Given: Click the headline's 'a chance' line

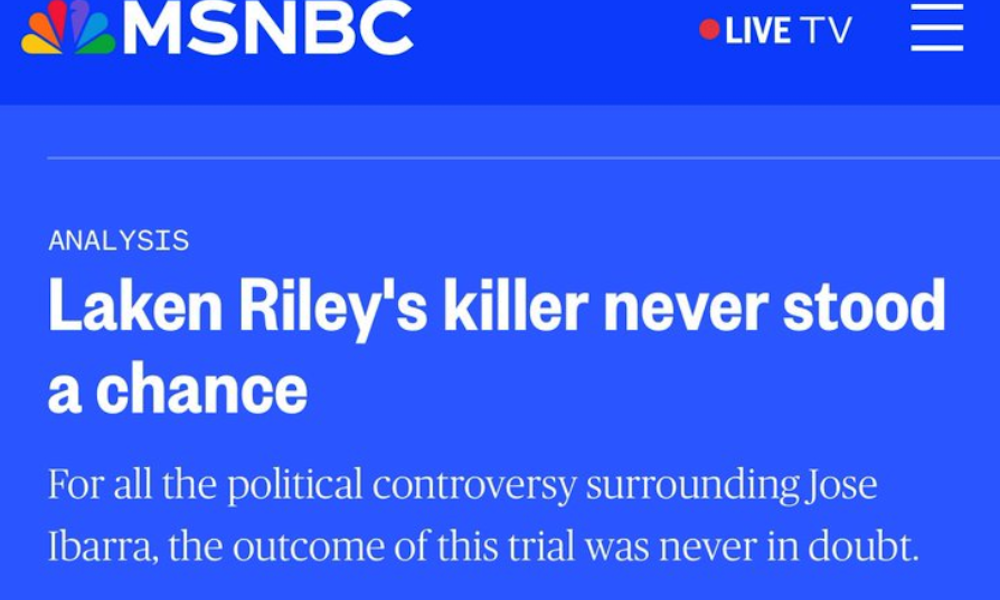Looking at the screenshot, I should [178, 388].
